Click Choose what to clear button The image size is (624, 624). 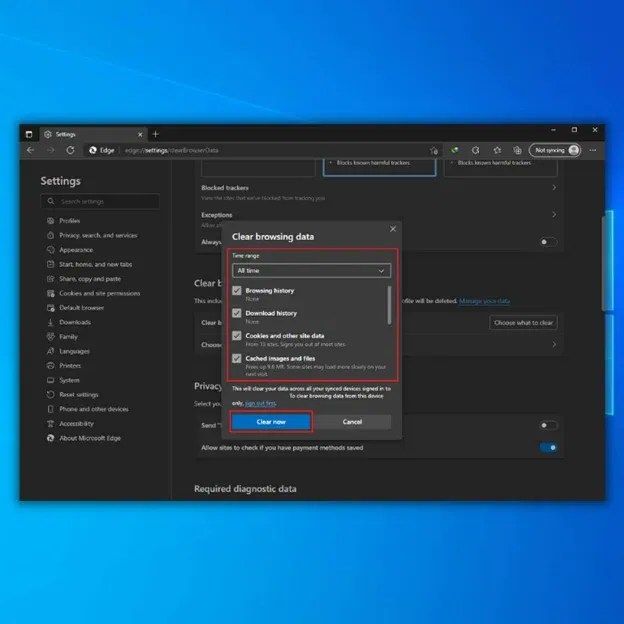pos(523,323)
